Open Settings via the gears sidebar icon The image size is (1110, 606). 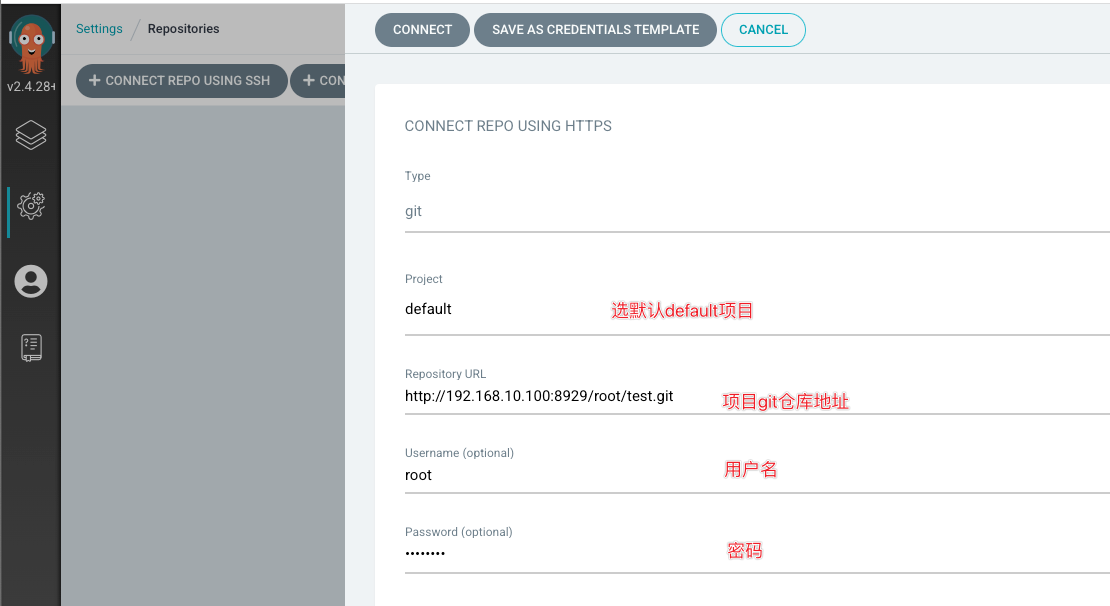31,206
